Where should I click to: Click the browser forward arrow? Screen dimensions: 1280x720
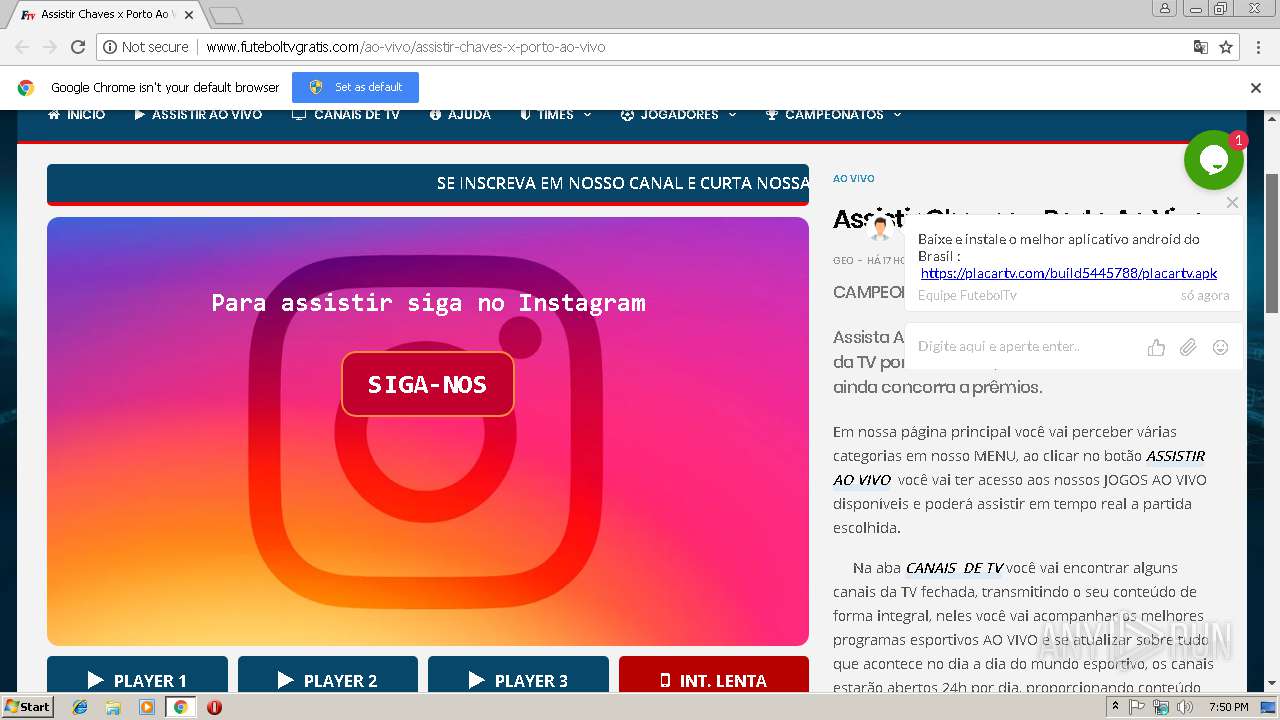click(50, 47)
